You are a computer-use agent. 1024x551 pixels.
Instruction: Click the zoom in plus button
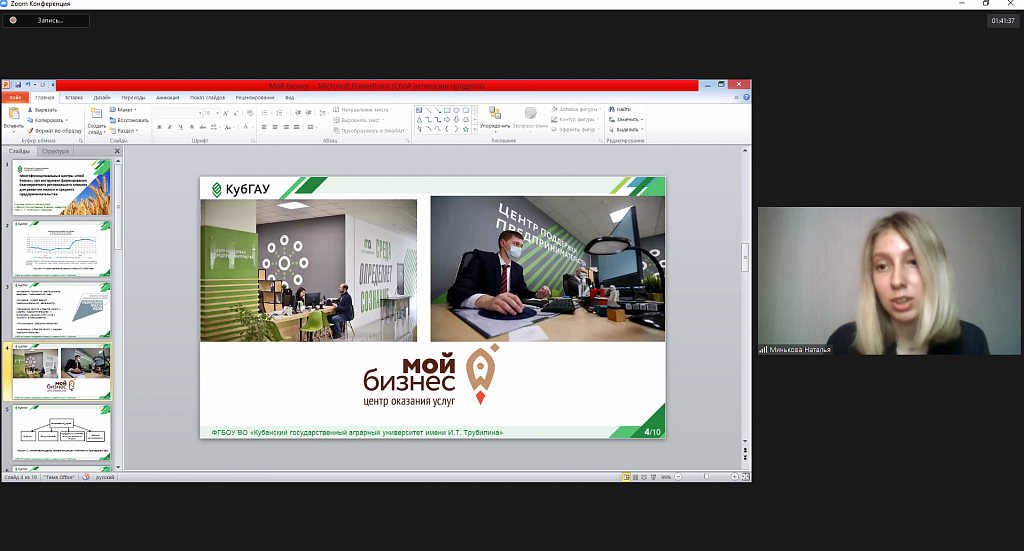click(x=734, y=477)
